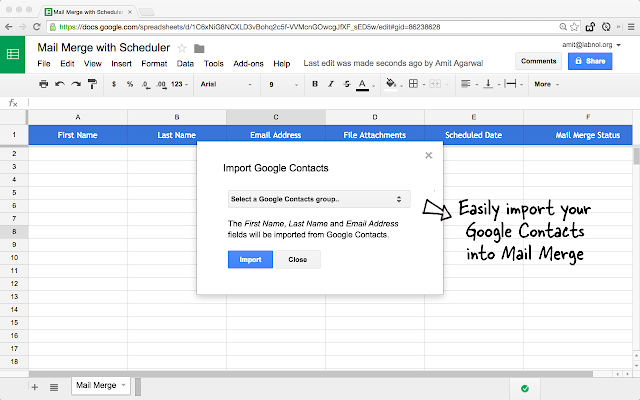Increase decimal places
Viewport: 640px width, 400px height.
161,84
